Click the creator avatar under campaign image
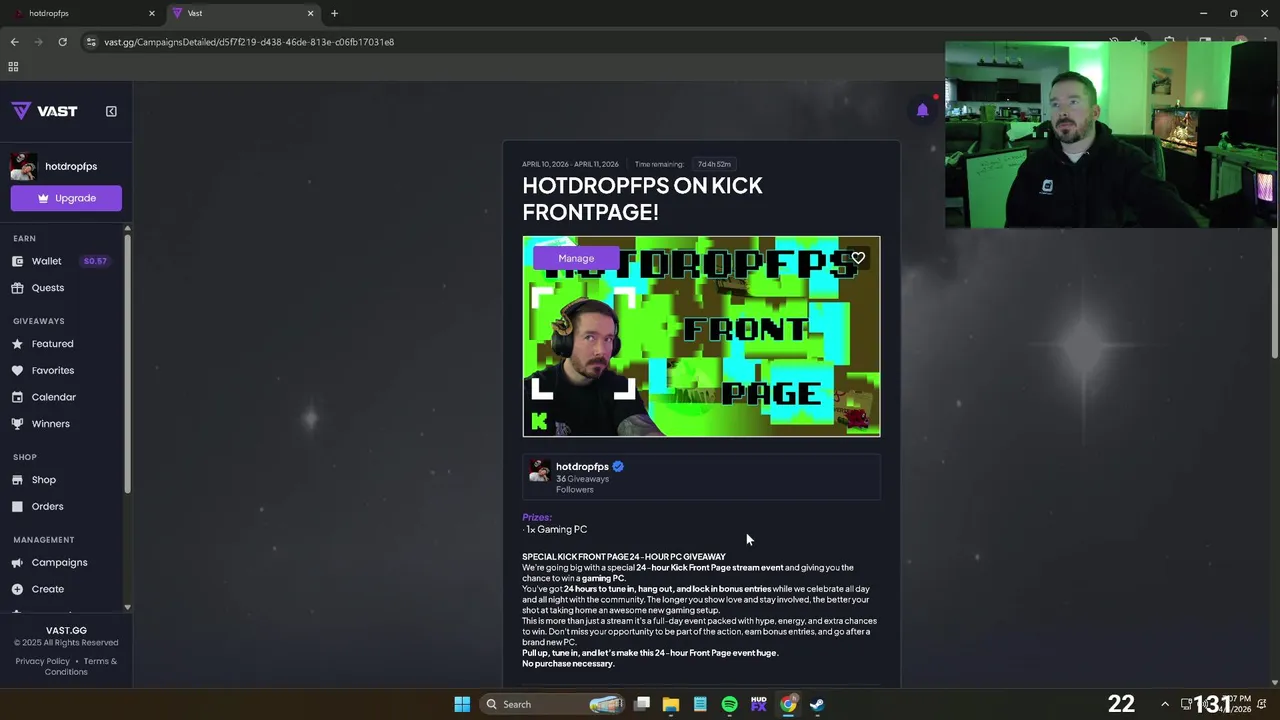1280x720 pixels. 540,471
